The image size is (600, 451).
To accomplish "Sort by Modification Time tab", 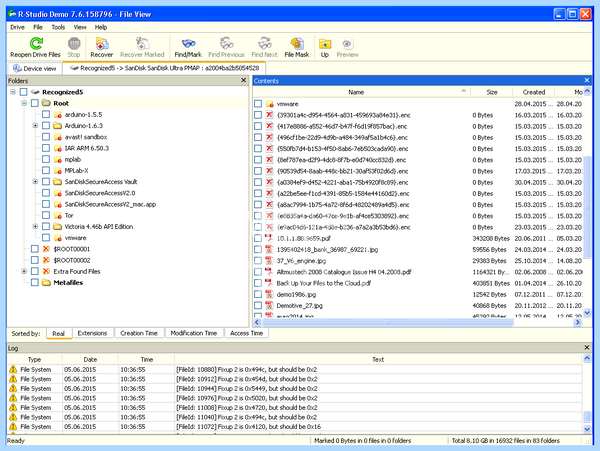I will (194, 333).
